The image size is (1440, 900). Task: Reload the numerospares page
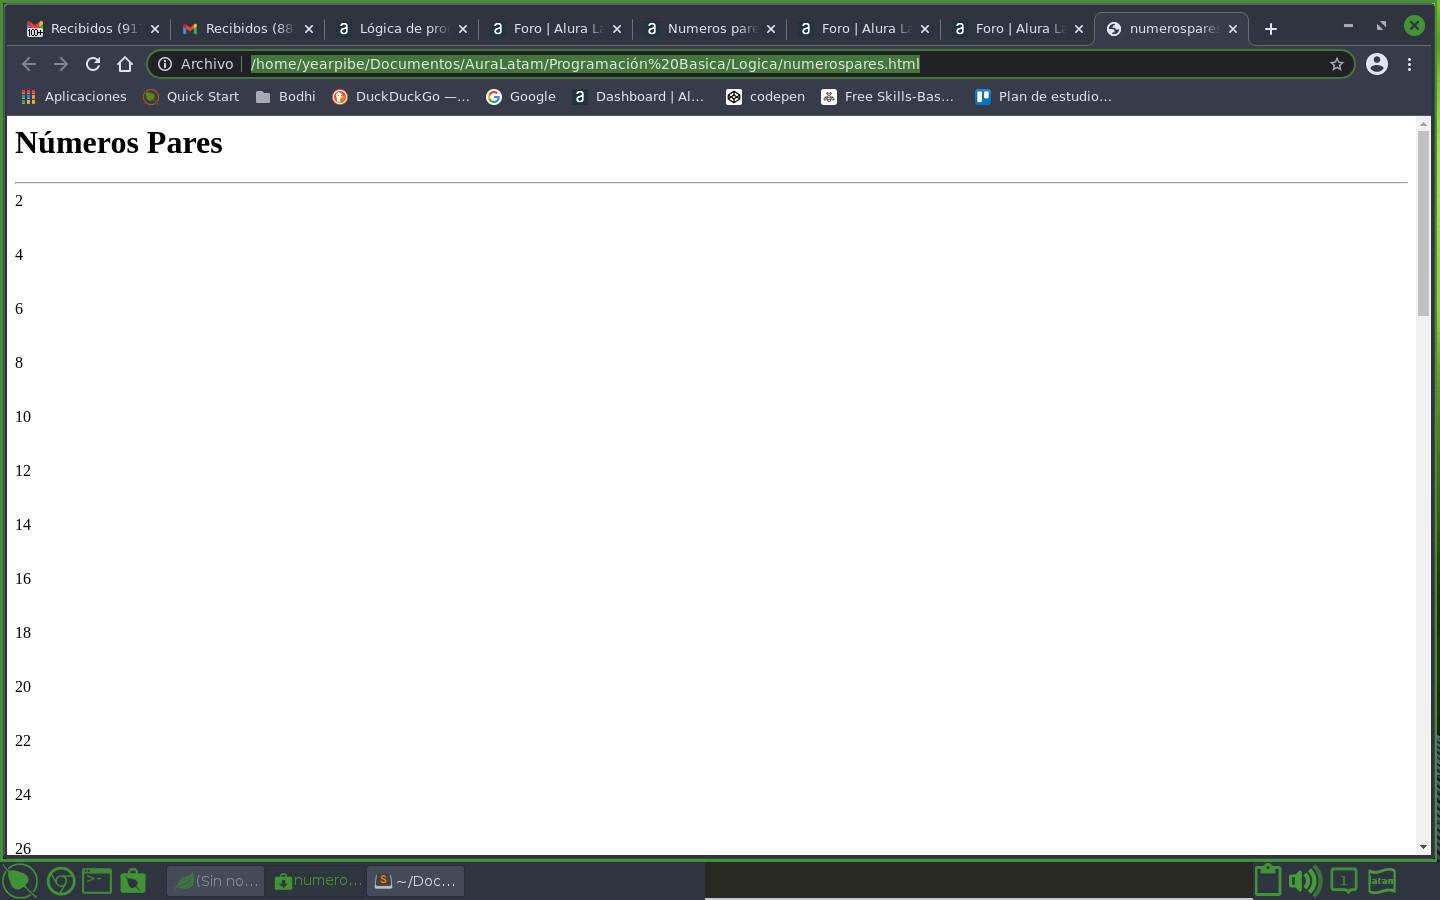[x=93, y=64]
